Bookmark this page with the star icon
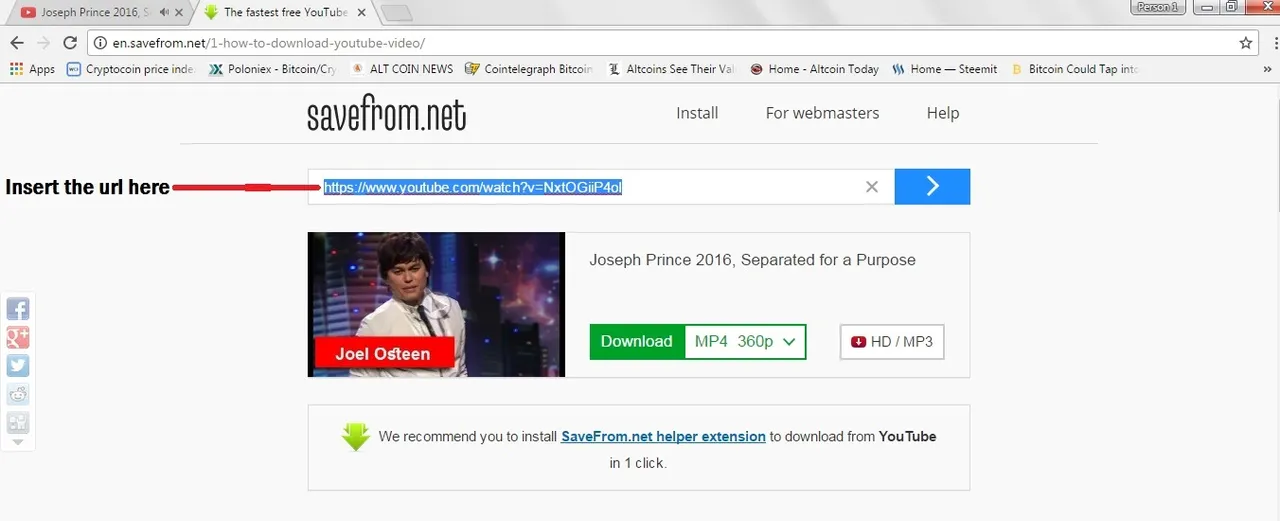This screenshot has width=1280, height=521. tap(1246, 43)
